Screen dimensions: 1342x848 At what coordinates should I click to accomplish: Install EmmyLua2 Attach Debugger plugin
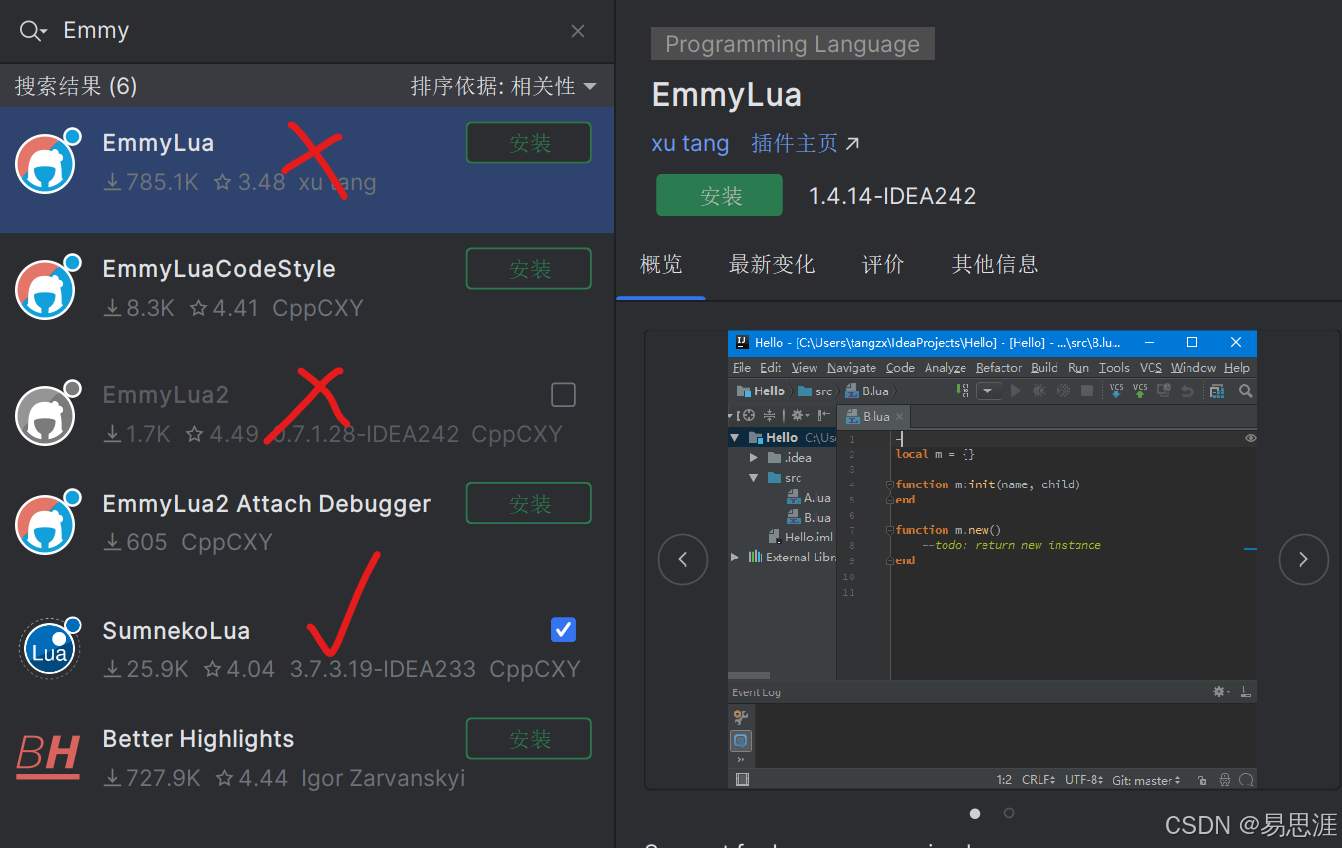[529, 504]
